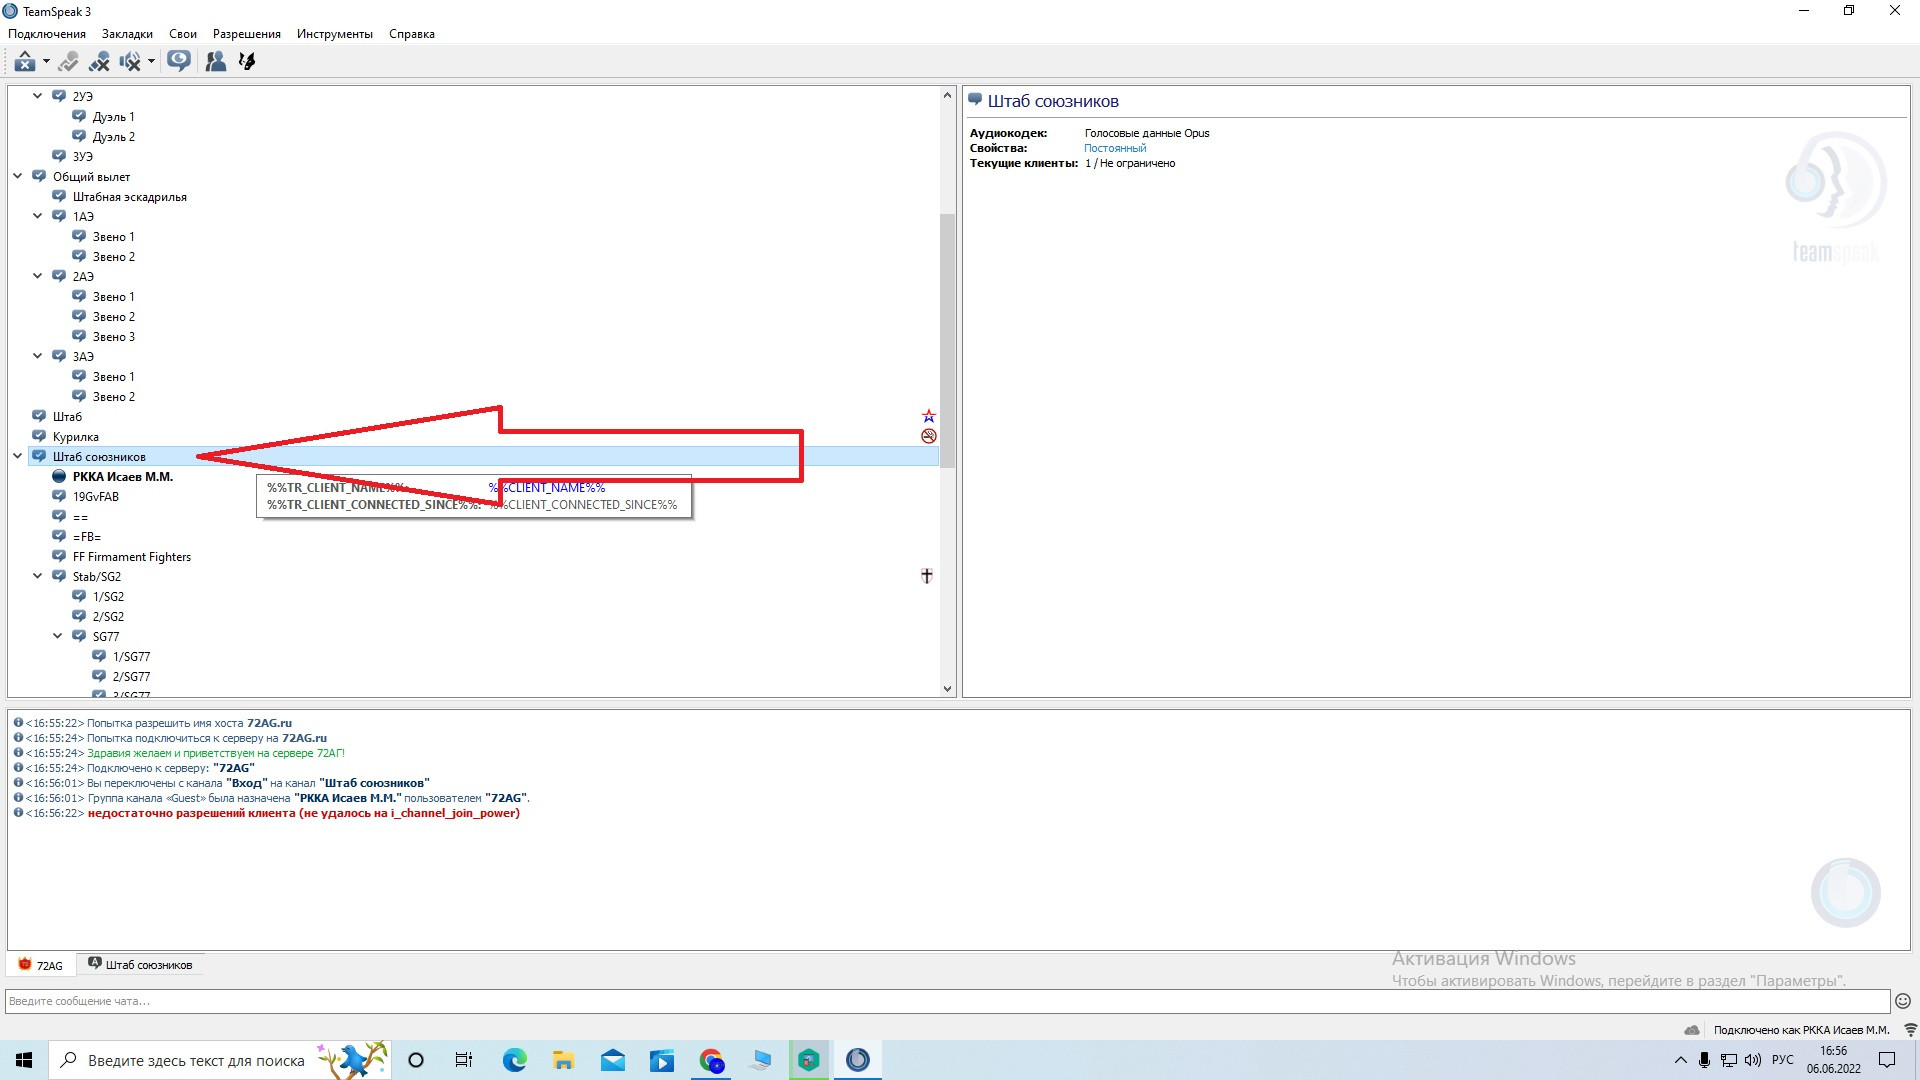1920x1080 pixels.
Task: Open the Закладки menu
Action: point(127,34)
